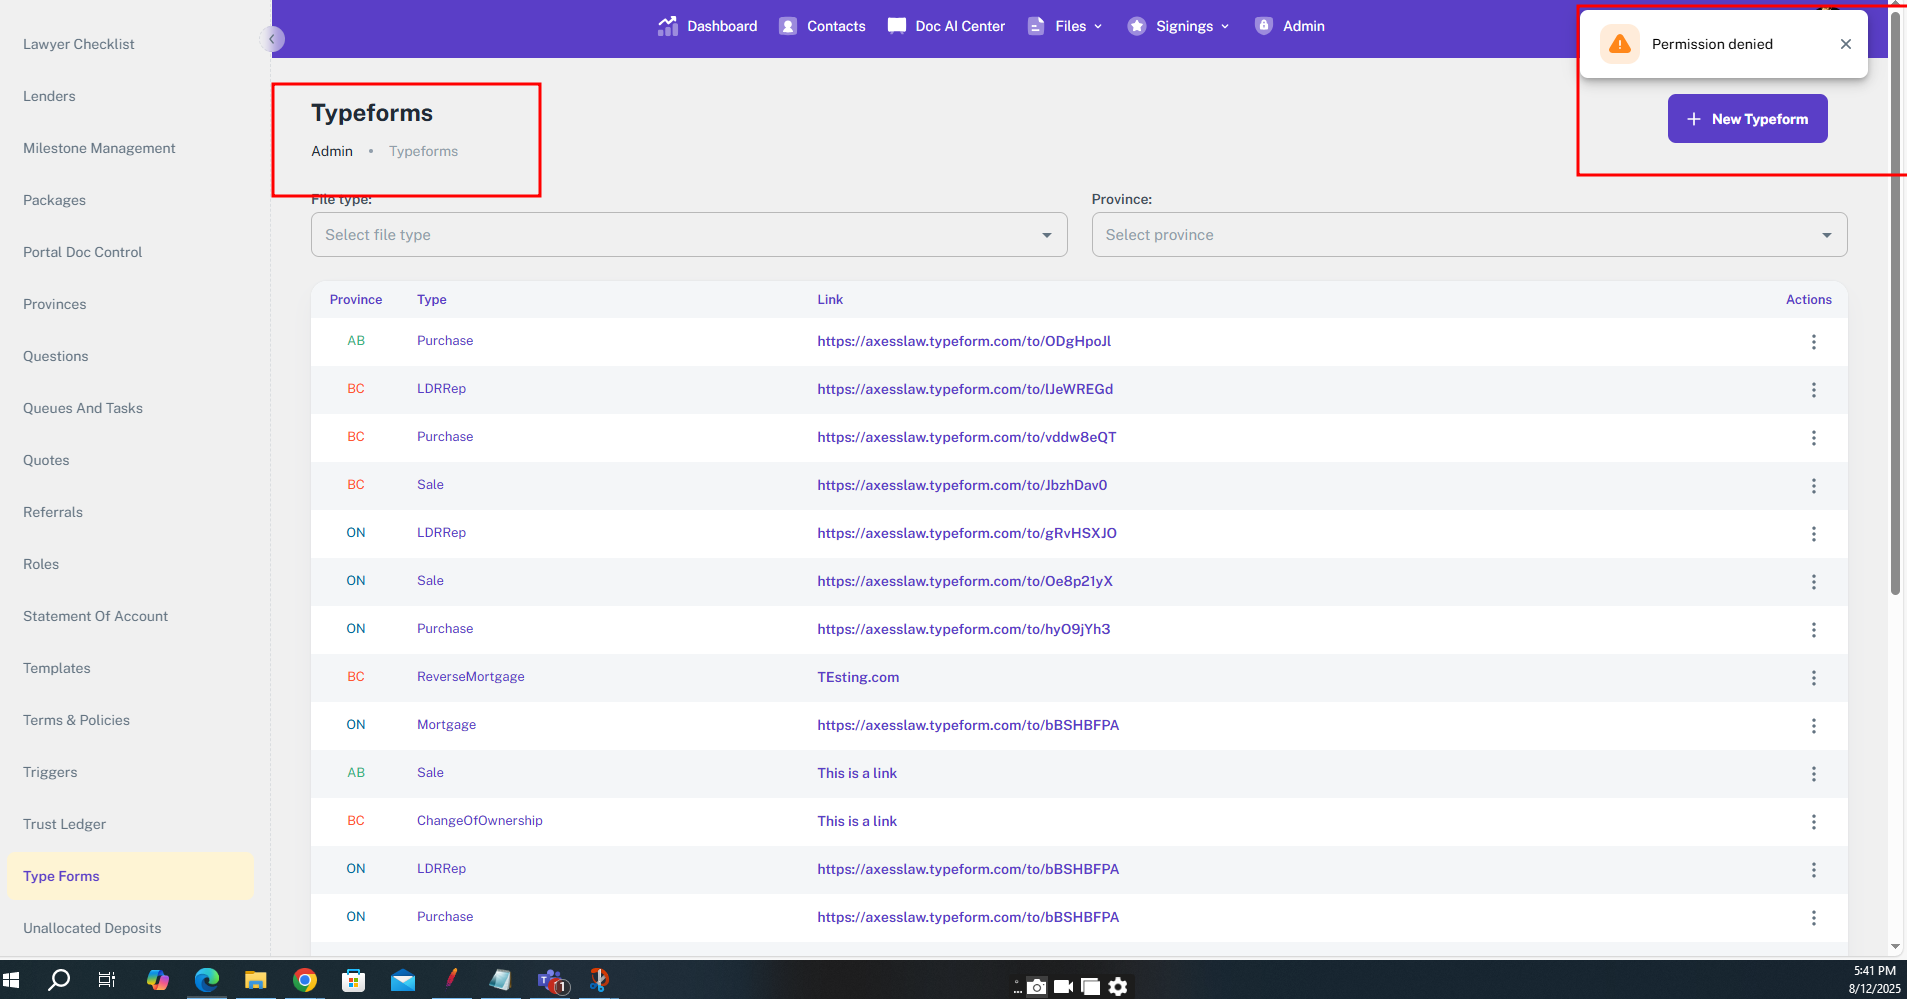The height and width of the screenshot is (999, 1907).
Task: Click the New Typeform button
Action: tap(1746, 119)
